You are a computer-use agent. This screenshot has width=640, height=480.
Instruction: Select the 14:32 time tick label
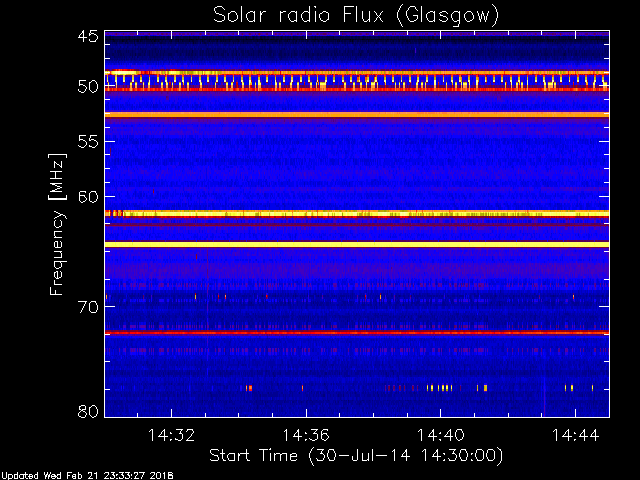[171, 436]
